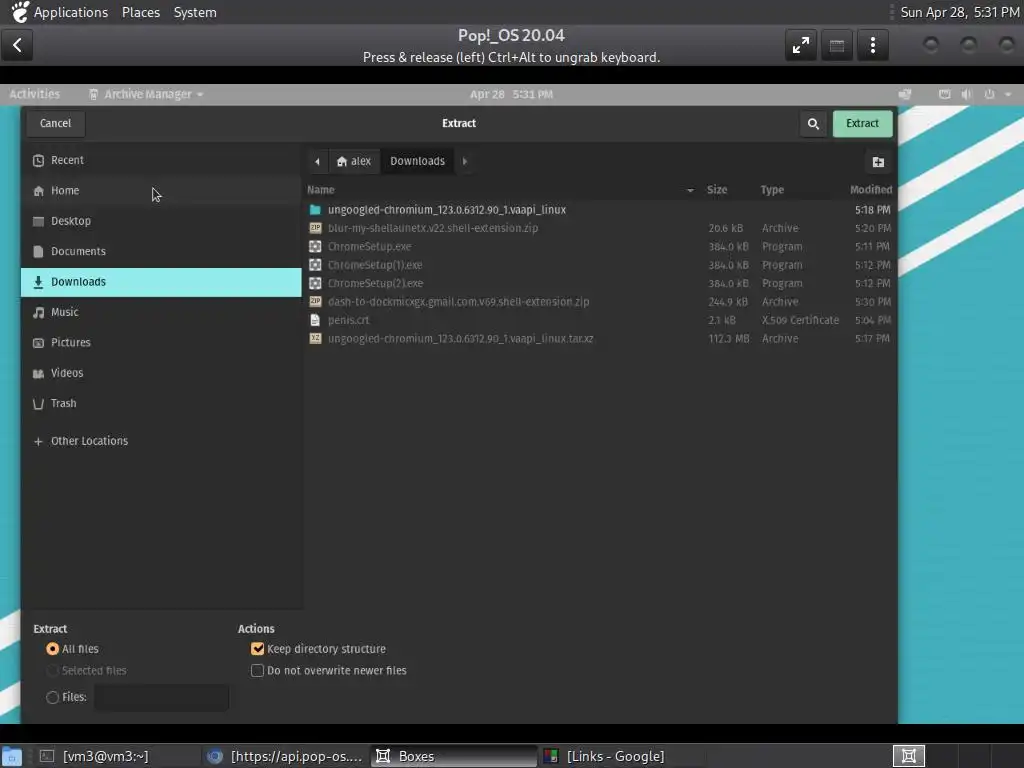
Task: Click ChromeSetup.exe file row
Action: [600, 246]
